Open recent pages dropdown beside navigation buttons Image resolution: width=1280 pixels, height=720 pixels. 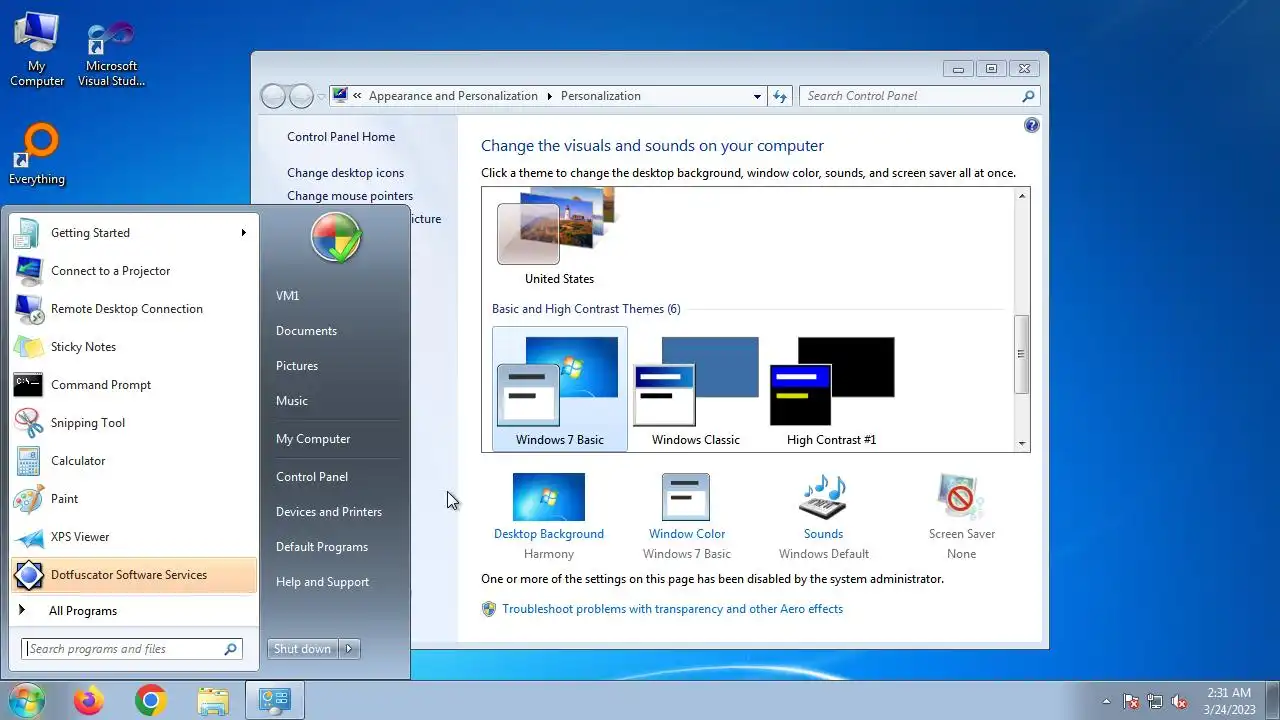[321, 96]
